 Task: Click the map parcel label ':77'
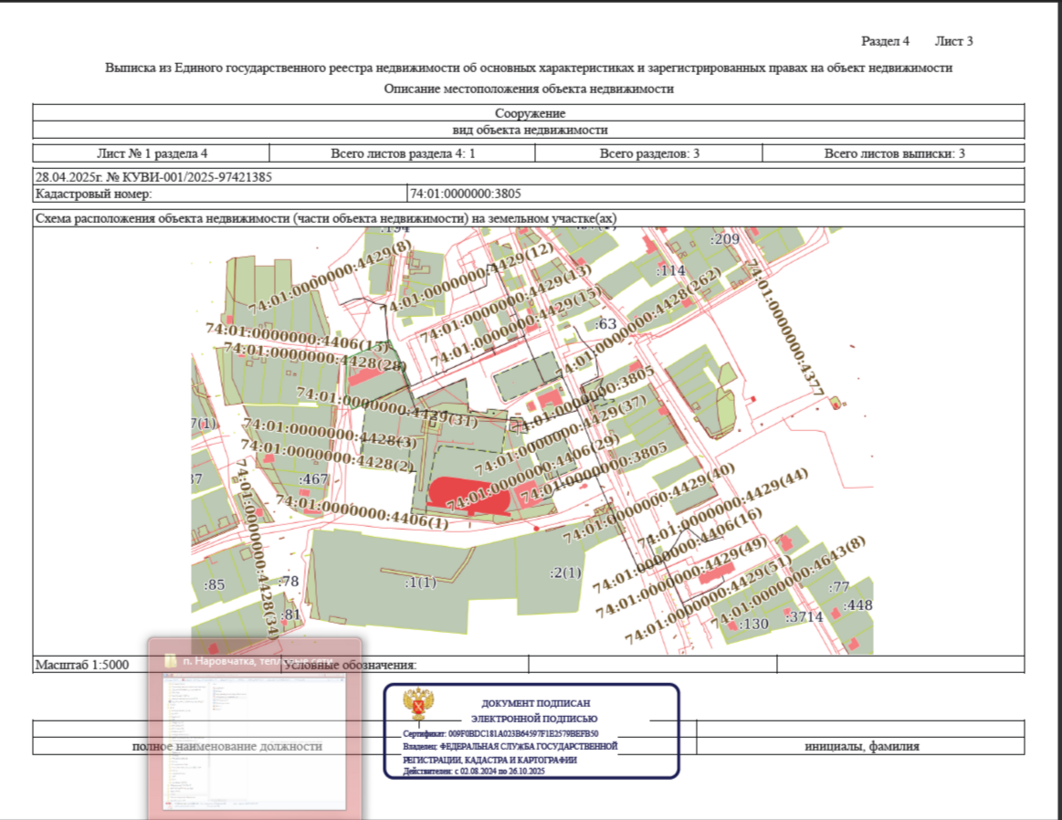click(x=838, y=587)
